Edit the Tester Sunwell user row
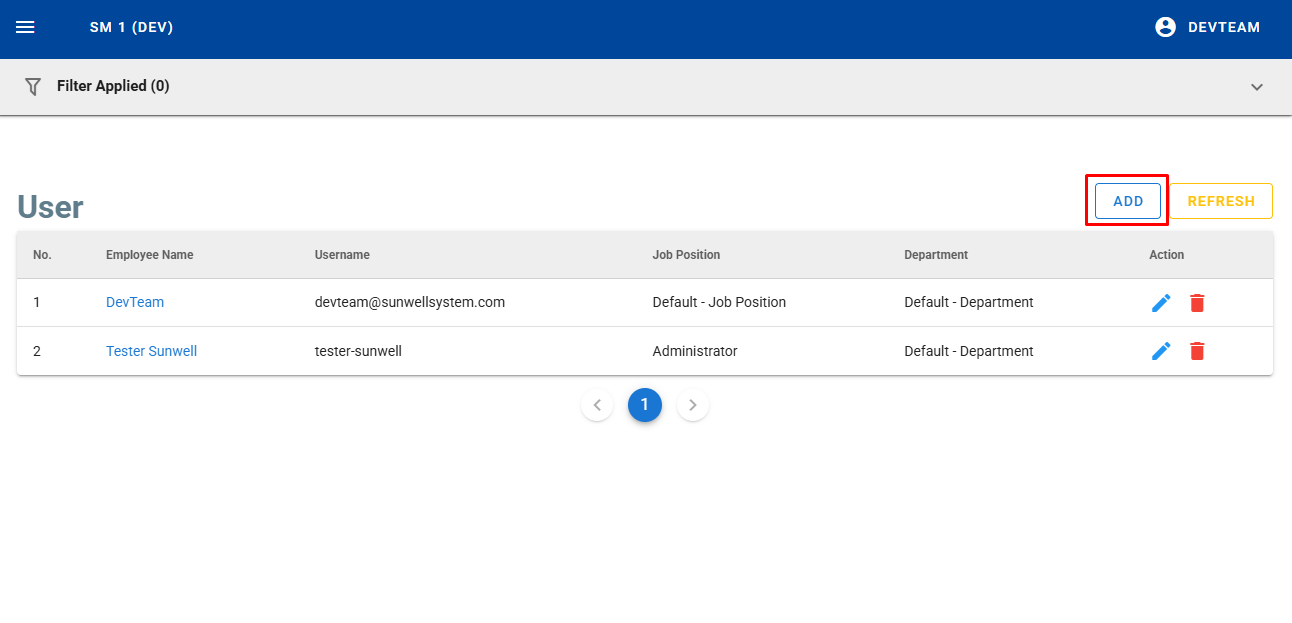This screenshot has height=623, width=1292. [x=1161, y=351]
